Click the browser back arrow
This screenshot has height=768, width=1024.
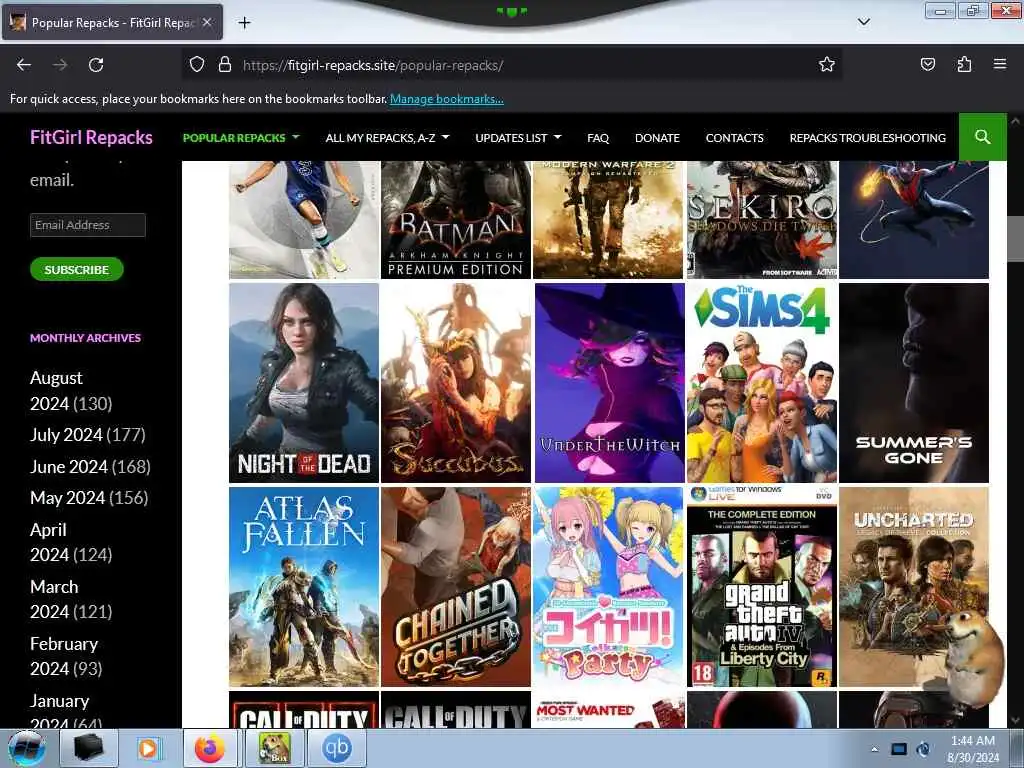coord(24,65)
